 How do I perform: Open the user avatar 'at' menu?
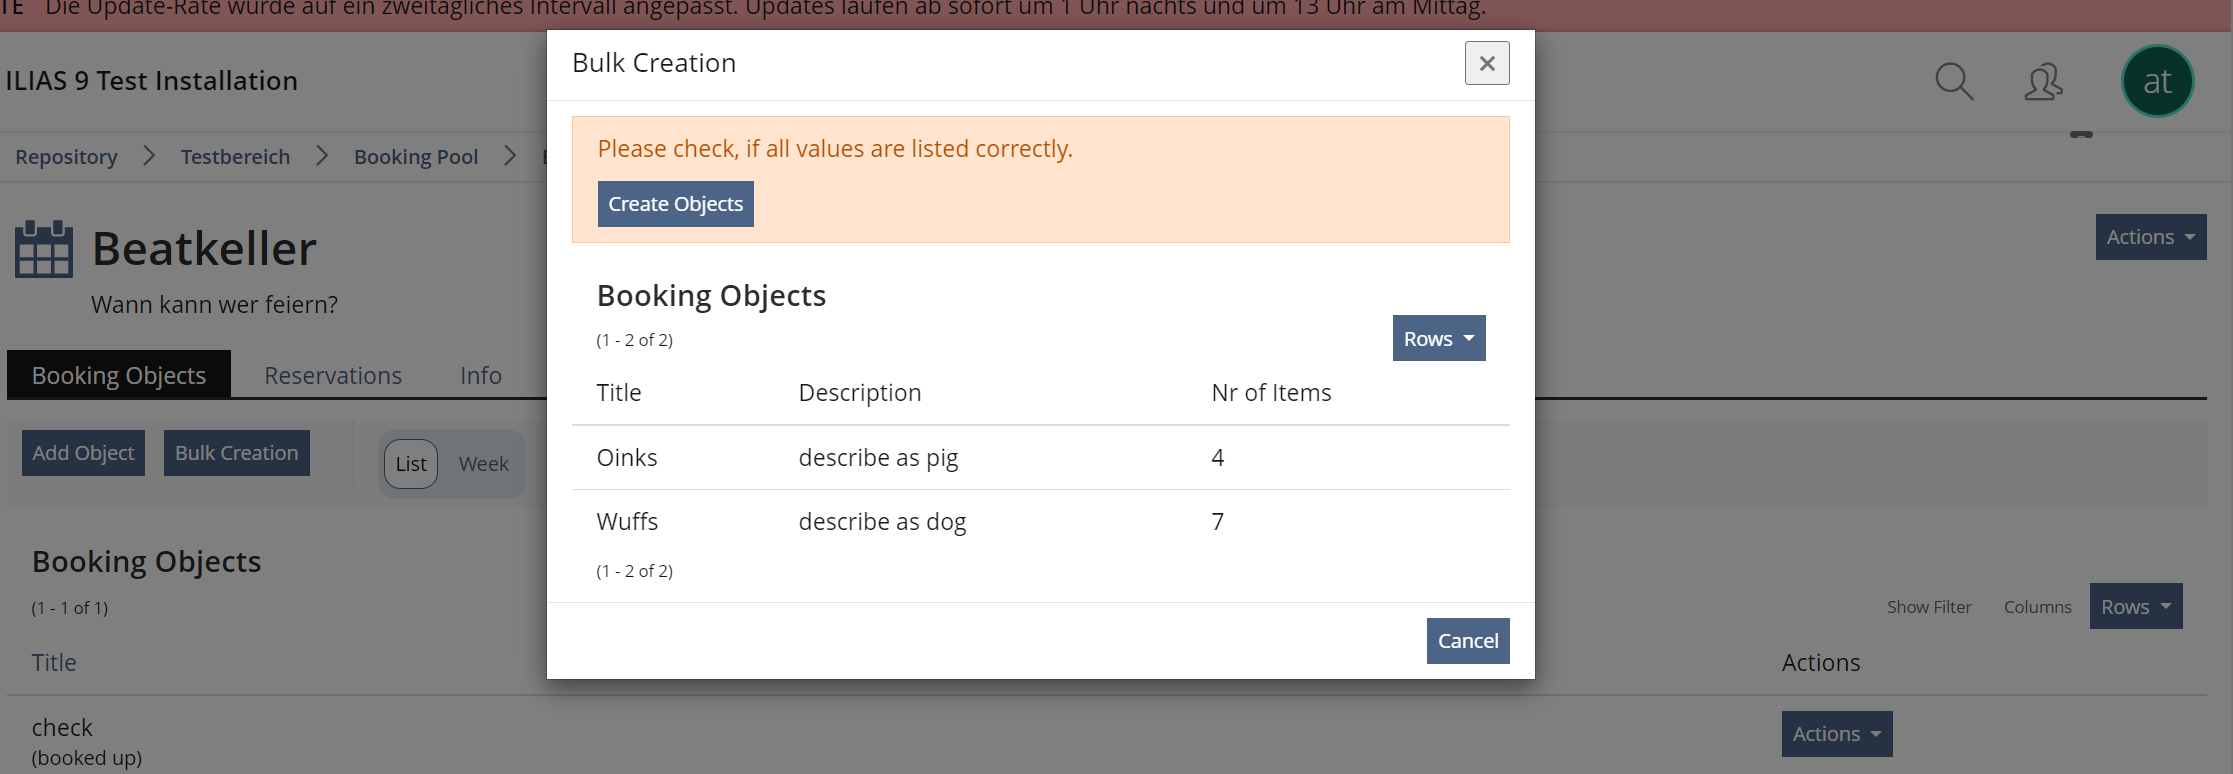click(x=2157, y=81)
